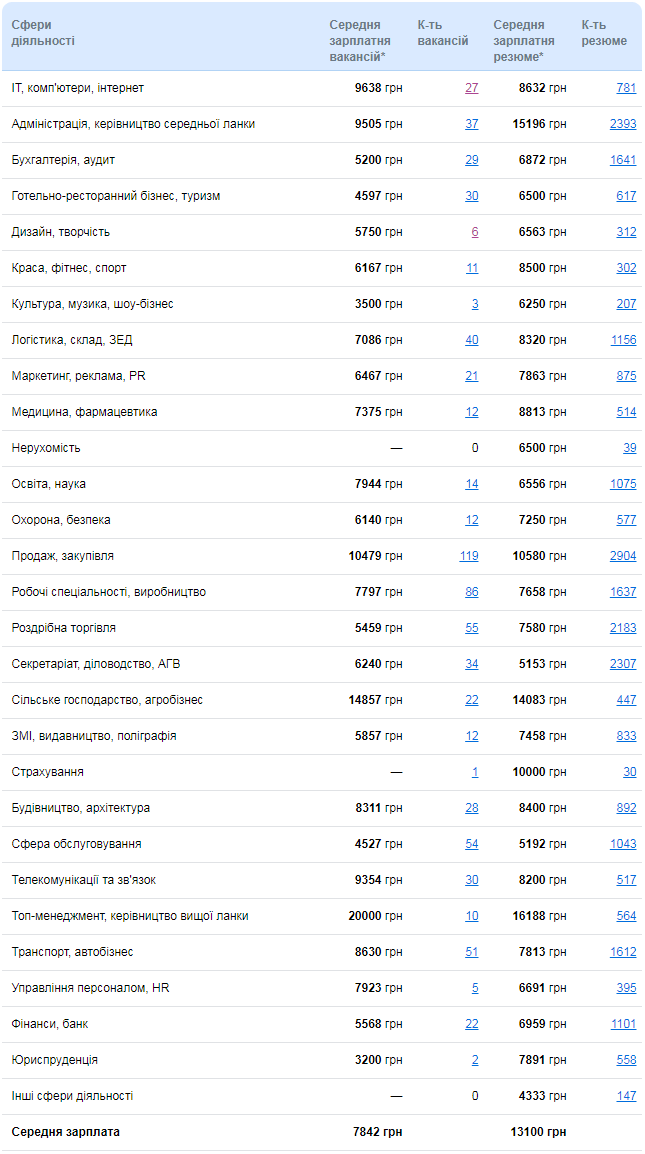Screen dimensions: 645x1154
Task: Open 147 resumes for Інші сфери діяльності
Action: coord(626,1096)
